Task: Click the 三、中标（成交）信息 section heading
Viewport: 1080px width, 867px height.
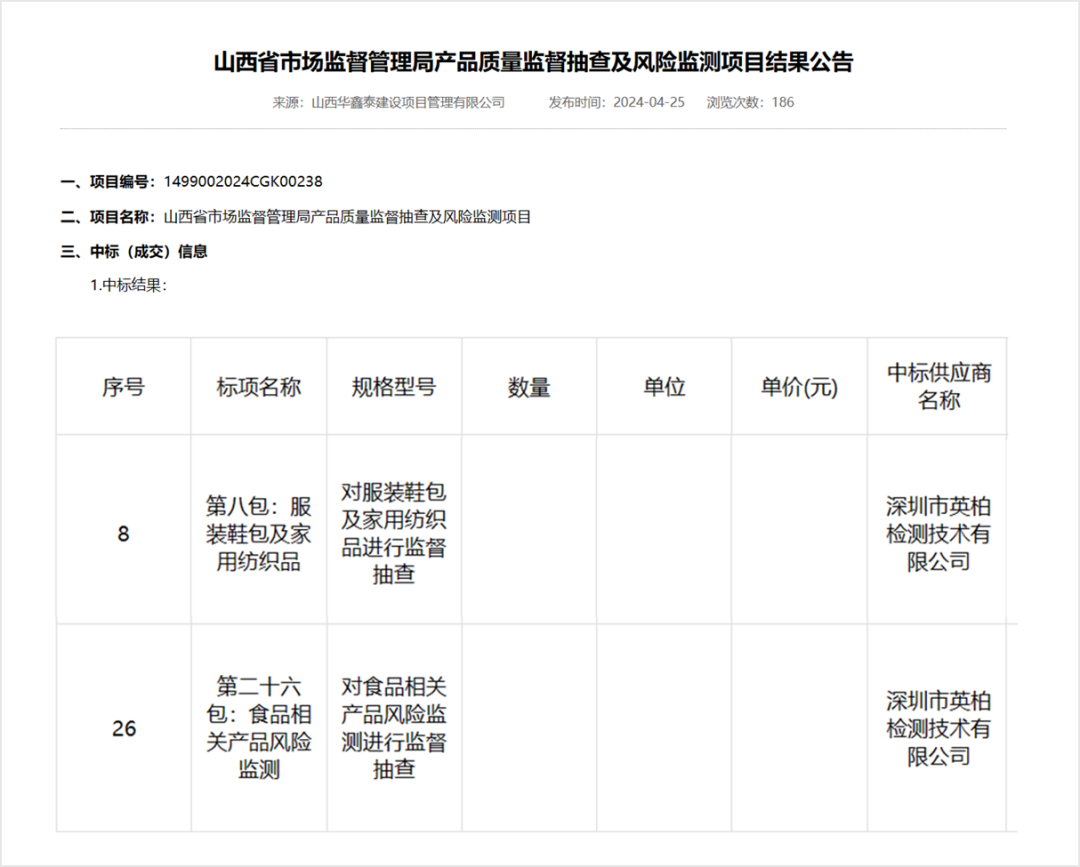Action: click(x=134, y=252)
